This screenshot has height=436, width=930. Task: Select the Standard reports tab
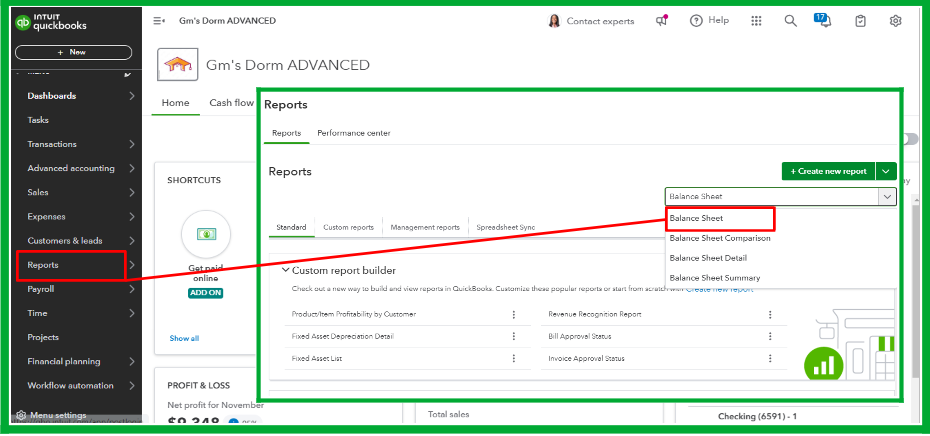coord(291,227)
